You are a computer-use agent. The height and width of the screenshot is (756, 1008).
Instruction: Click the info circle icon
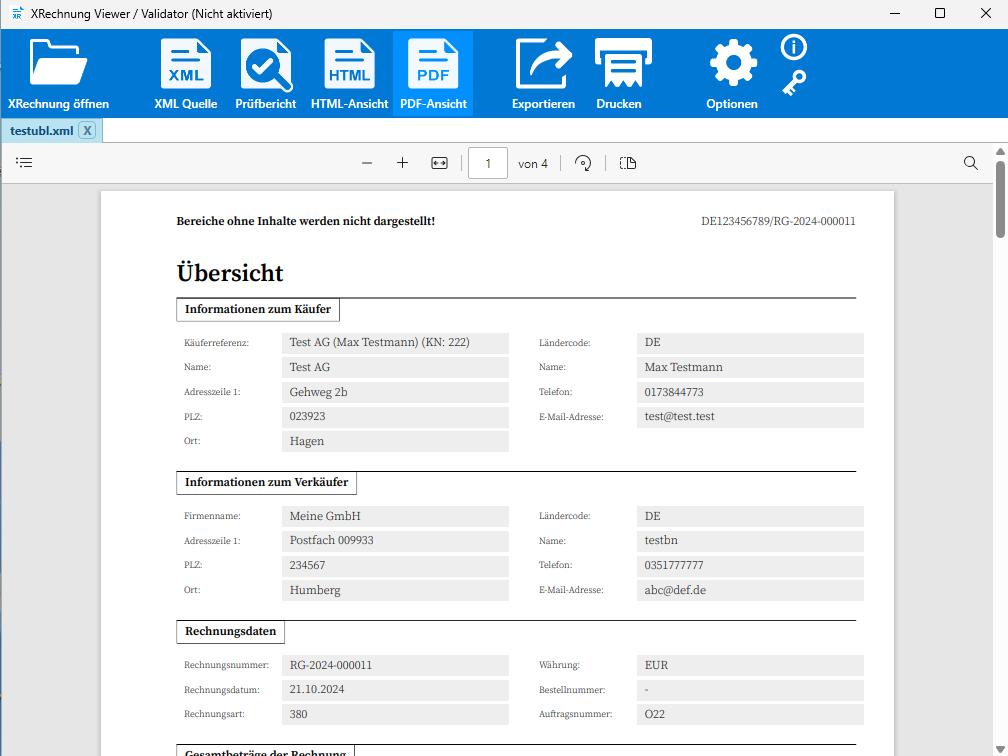793,48
